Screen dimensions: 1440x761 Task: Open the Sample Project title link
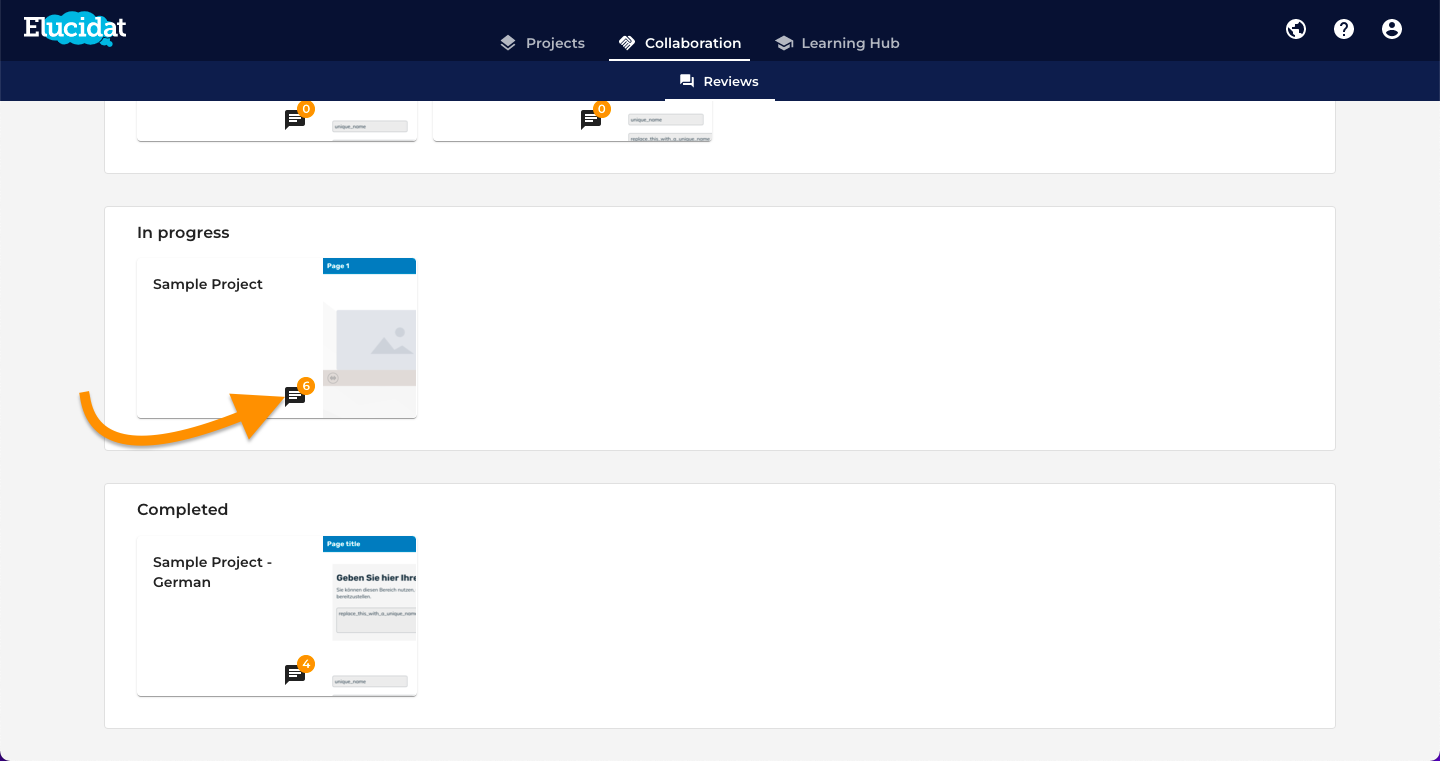point(208,284)
